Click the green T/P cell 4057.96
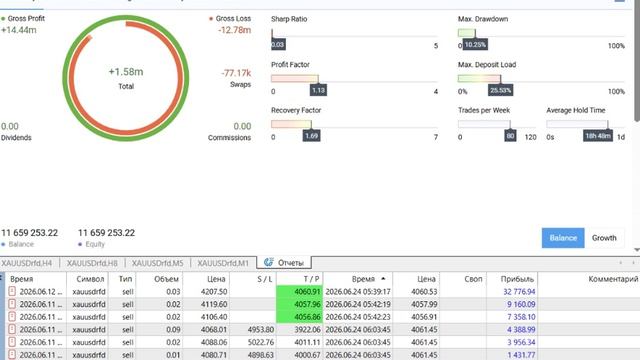 [x=300, y=304]
